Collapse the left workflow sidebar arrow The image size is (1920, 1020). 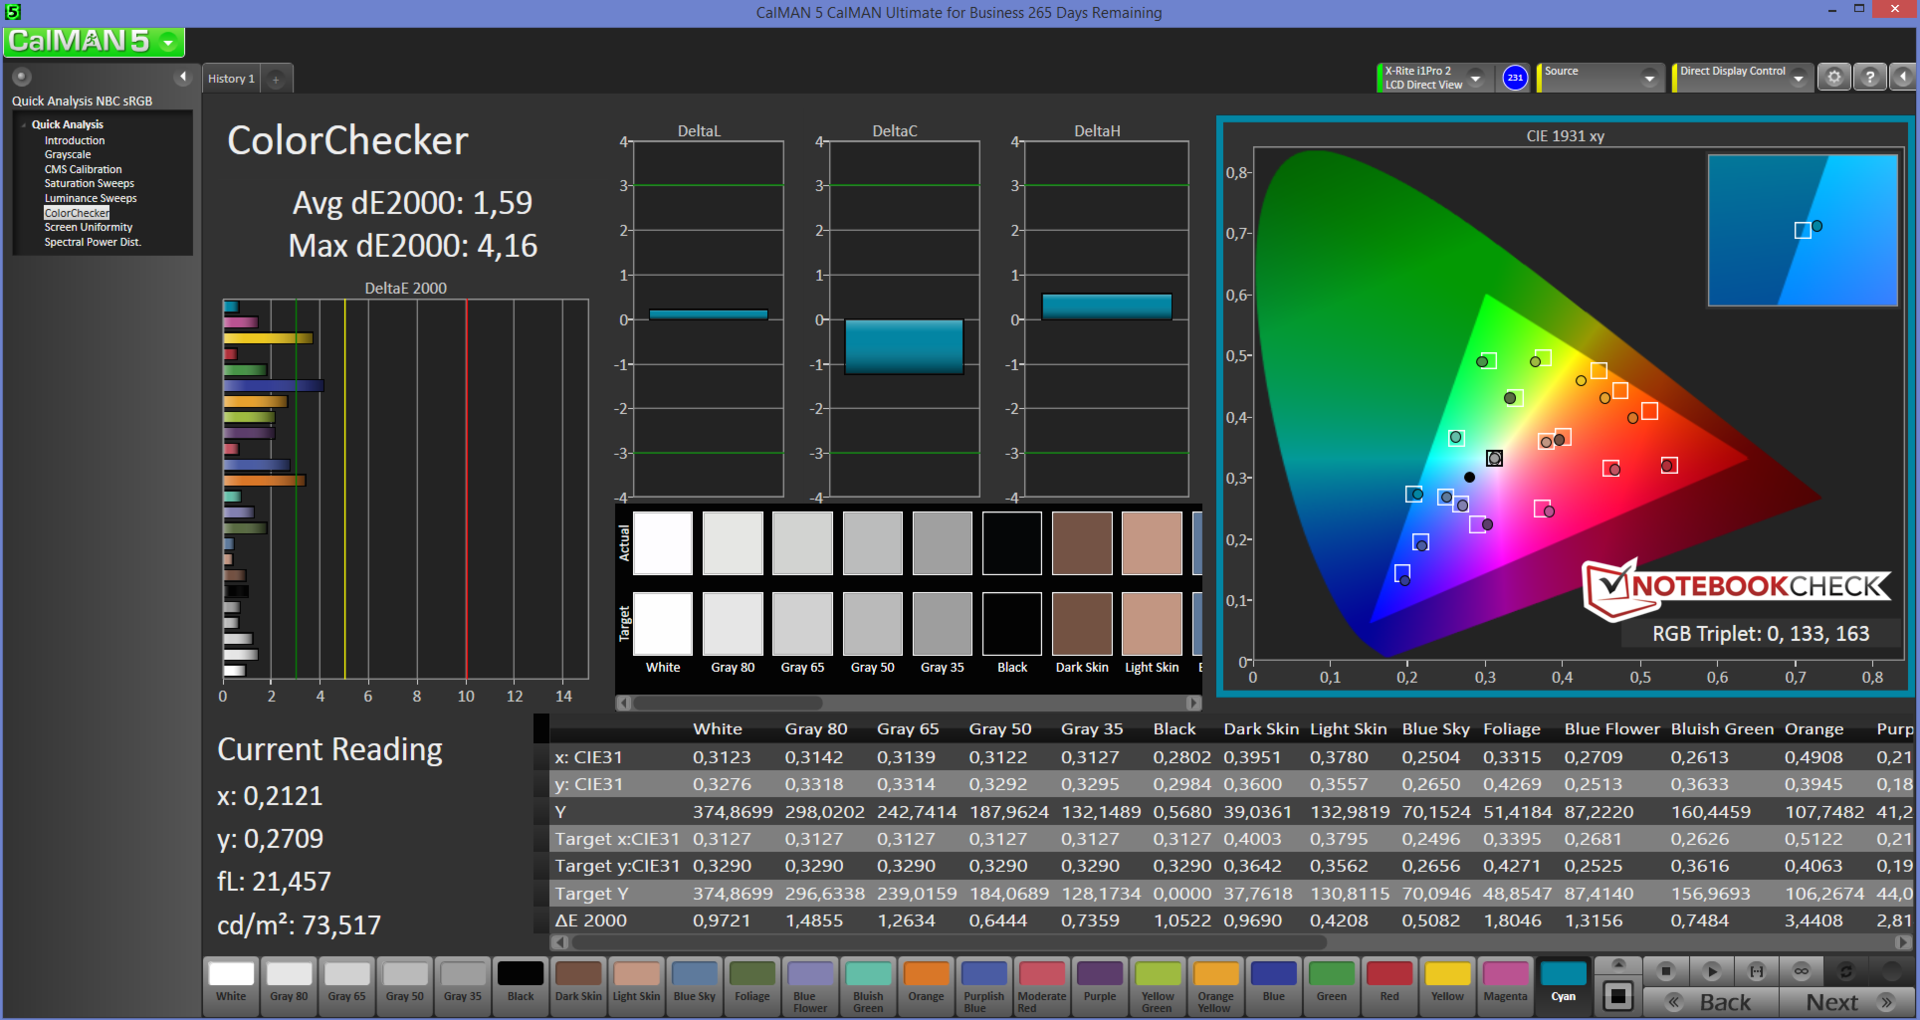point(183,77)
